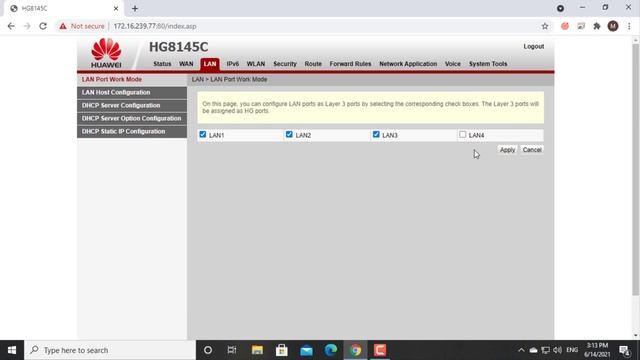Click the address bar URL
The height and width of the screenshot is (360, 640).
[x=155, y=26]
